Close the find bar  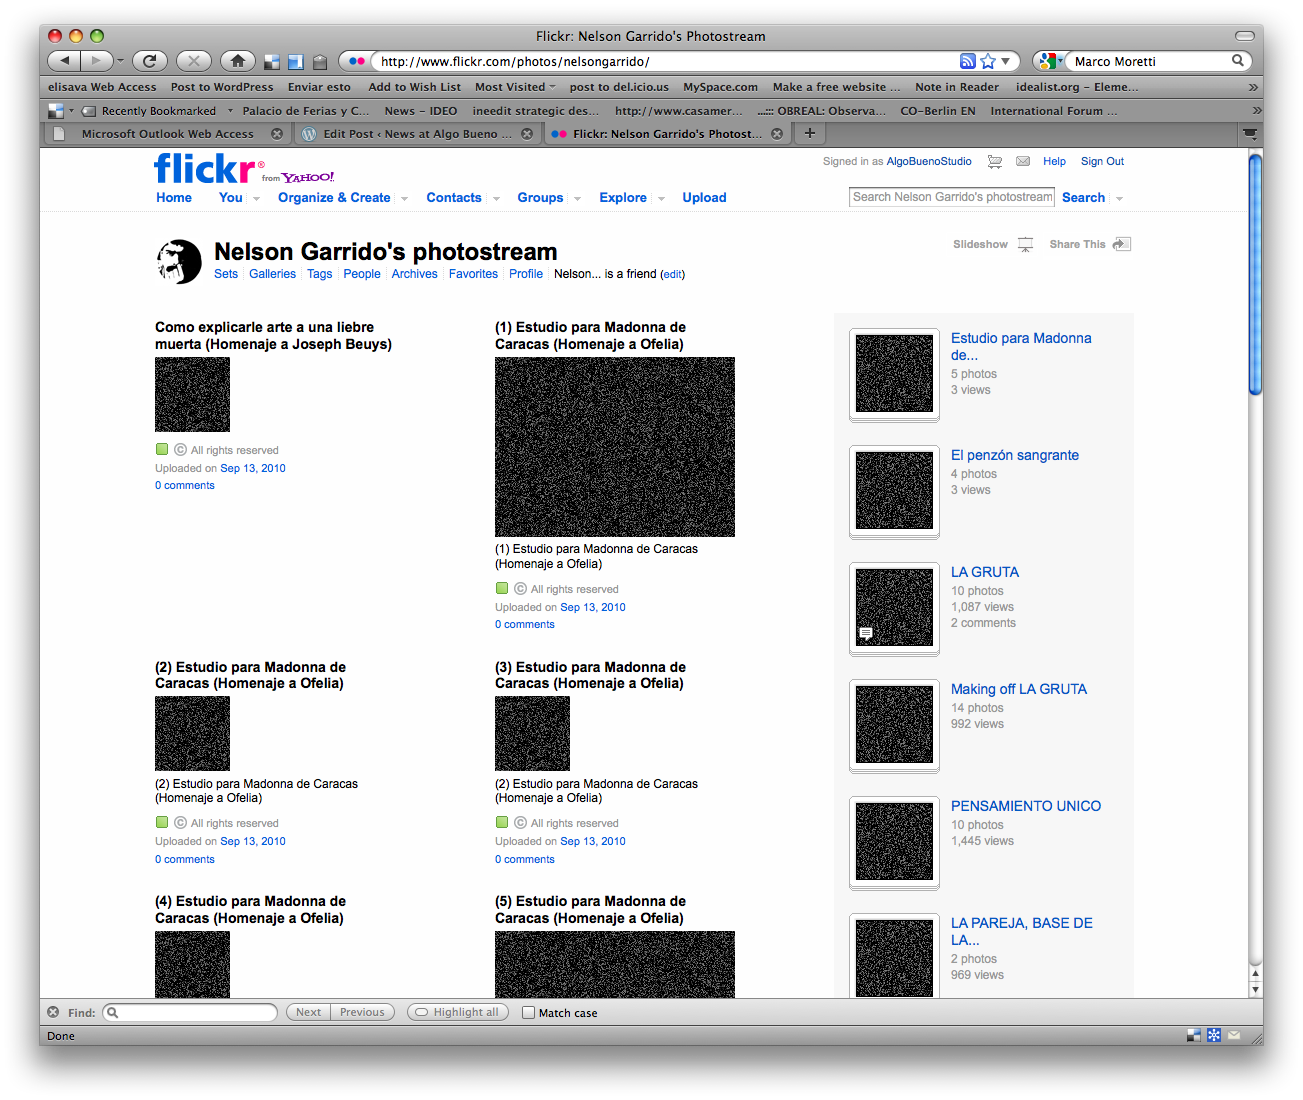click(x=54, y=1012)
